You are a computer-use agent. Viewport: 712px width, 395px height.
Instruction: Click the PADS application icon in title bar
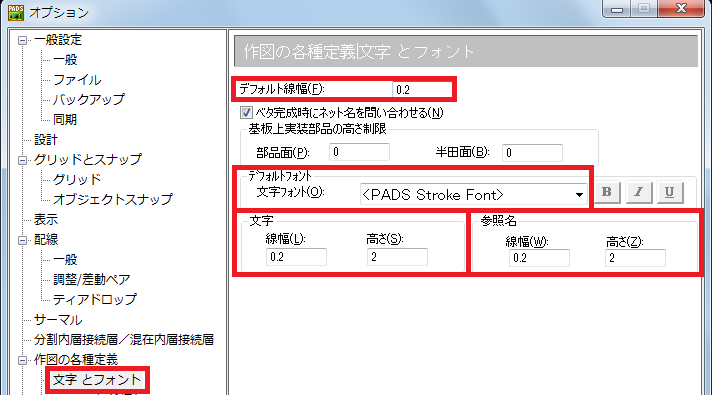(15, 12)
